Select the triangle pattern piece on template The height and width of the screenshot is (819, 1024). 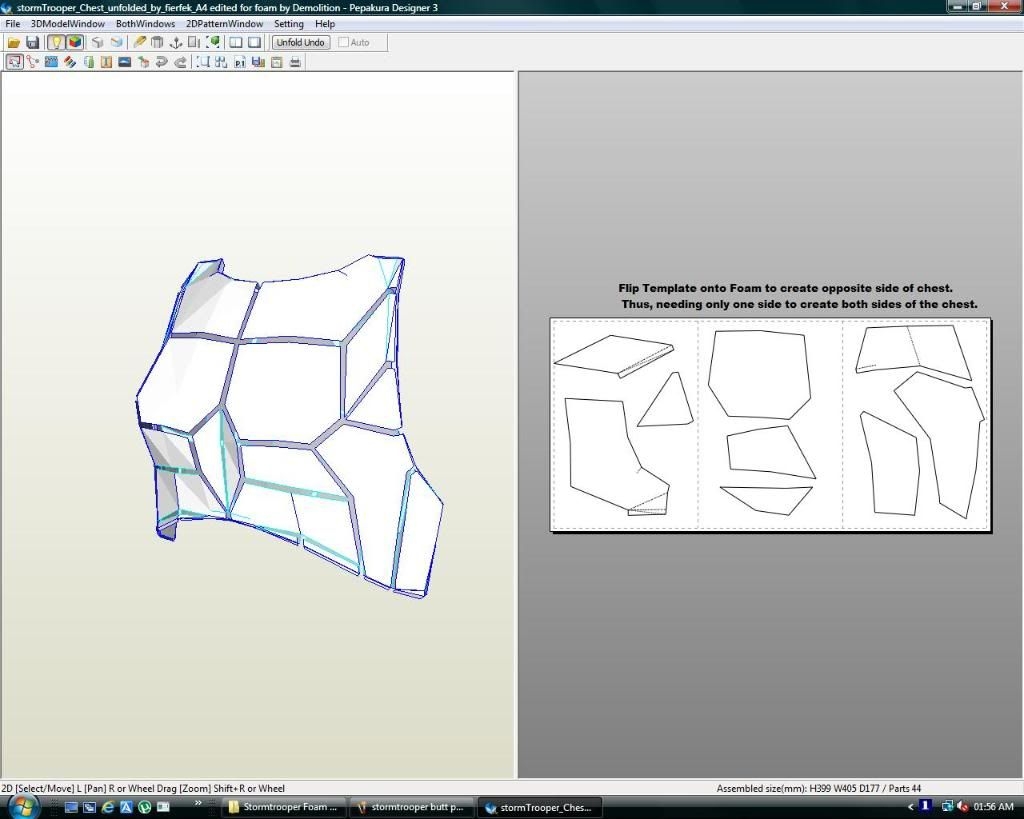tap(667, 403)
